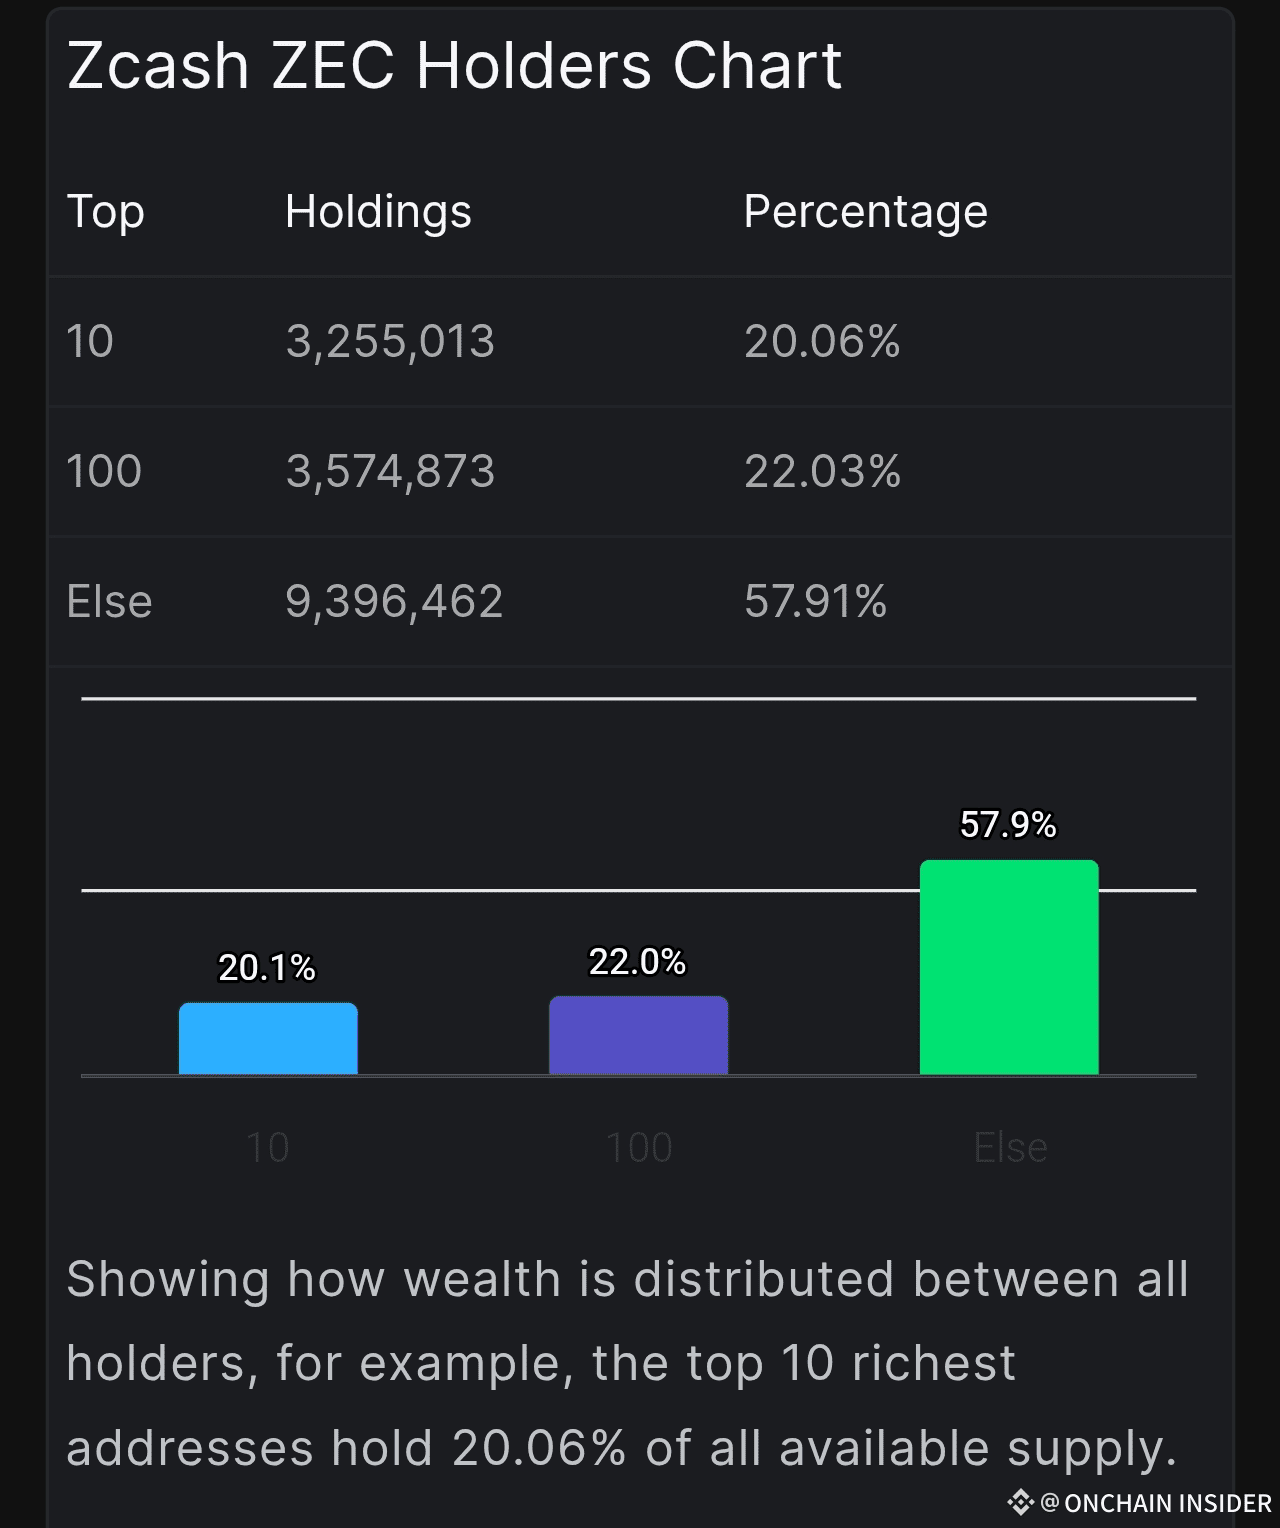Select the 3,574,873 holdings cell
Image resolution: width=1280 pixels, height=1528 pixels.
[390, 471]
